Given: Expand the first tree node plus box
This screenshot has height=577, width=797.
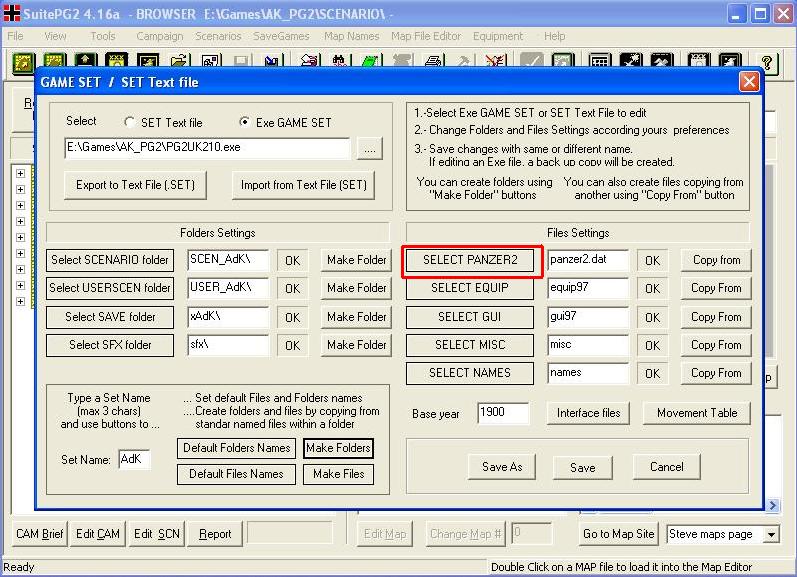Looking at the screenshot, I should tap(20, 173).
